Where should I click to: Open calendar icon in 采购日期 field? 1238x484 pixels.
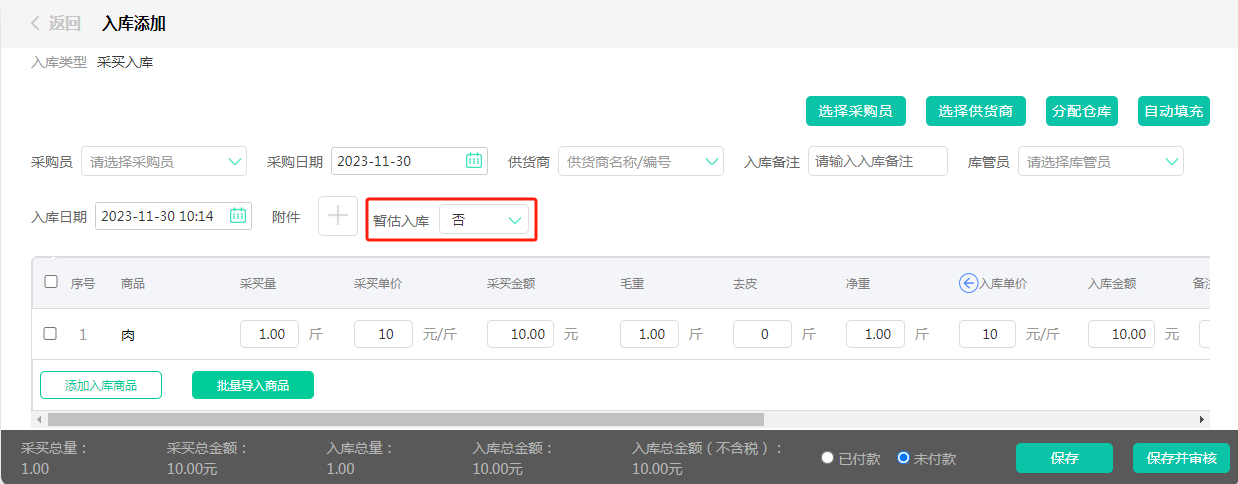474,161
